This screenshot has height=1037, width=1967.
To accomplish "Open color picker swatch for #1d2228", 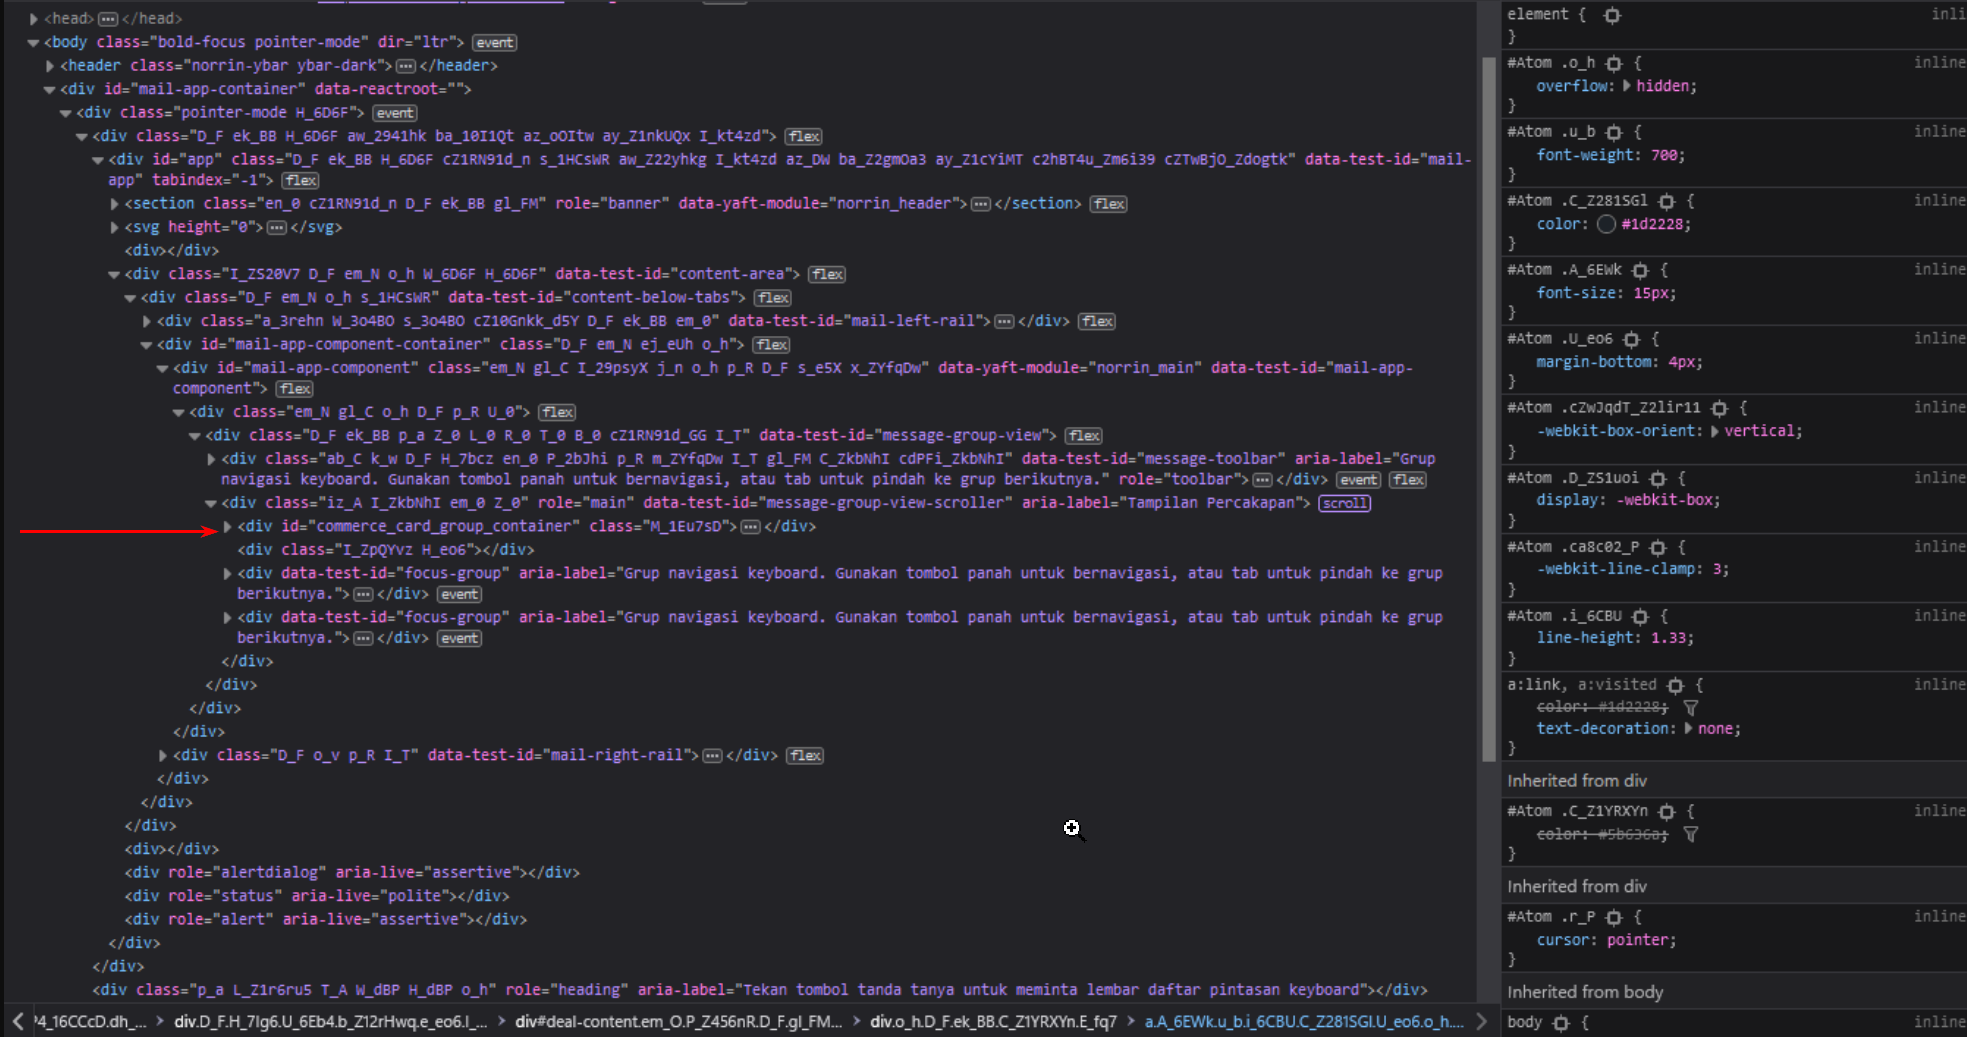I will [x=1606, y=224].
